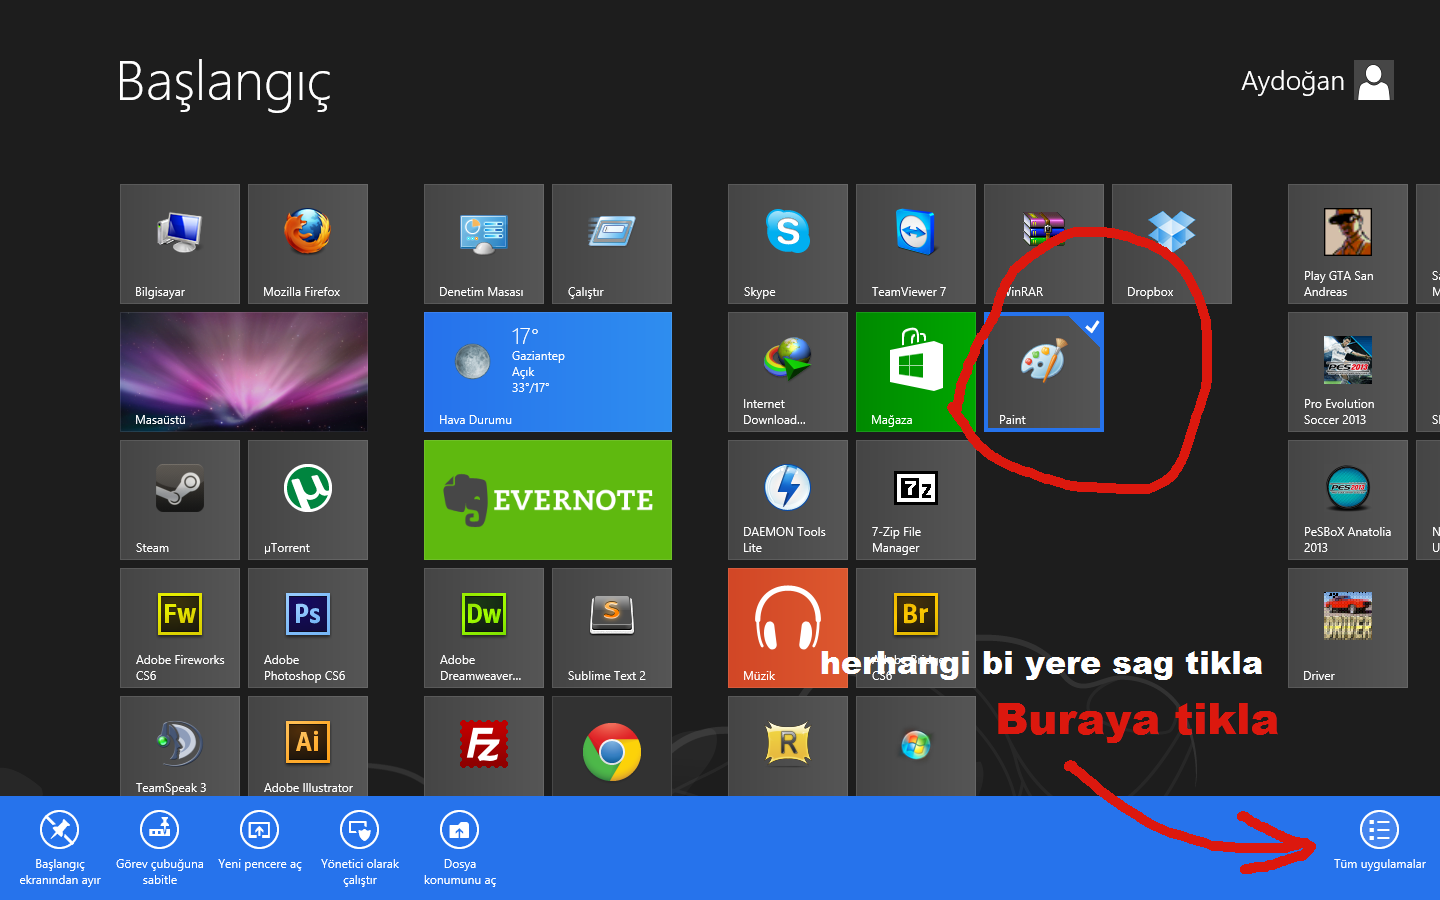The height and width of the screenshot is (900, 1440).
Task: Uncheck the Paint tile selection checkmark
Action: pyautogui.click(x=1092, y=325)
